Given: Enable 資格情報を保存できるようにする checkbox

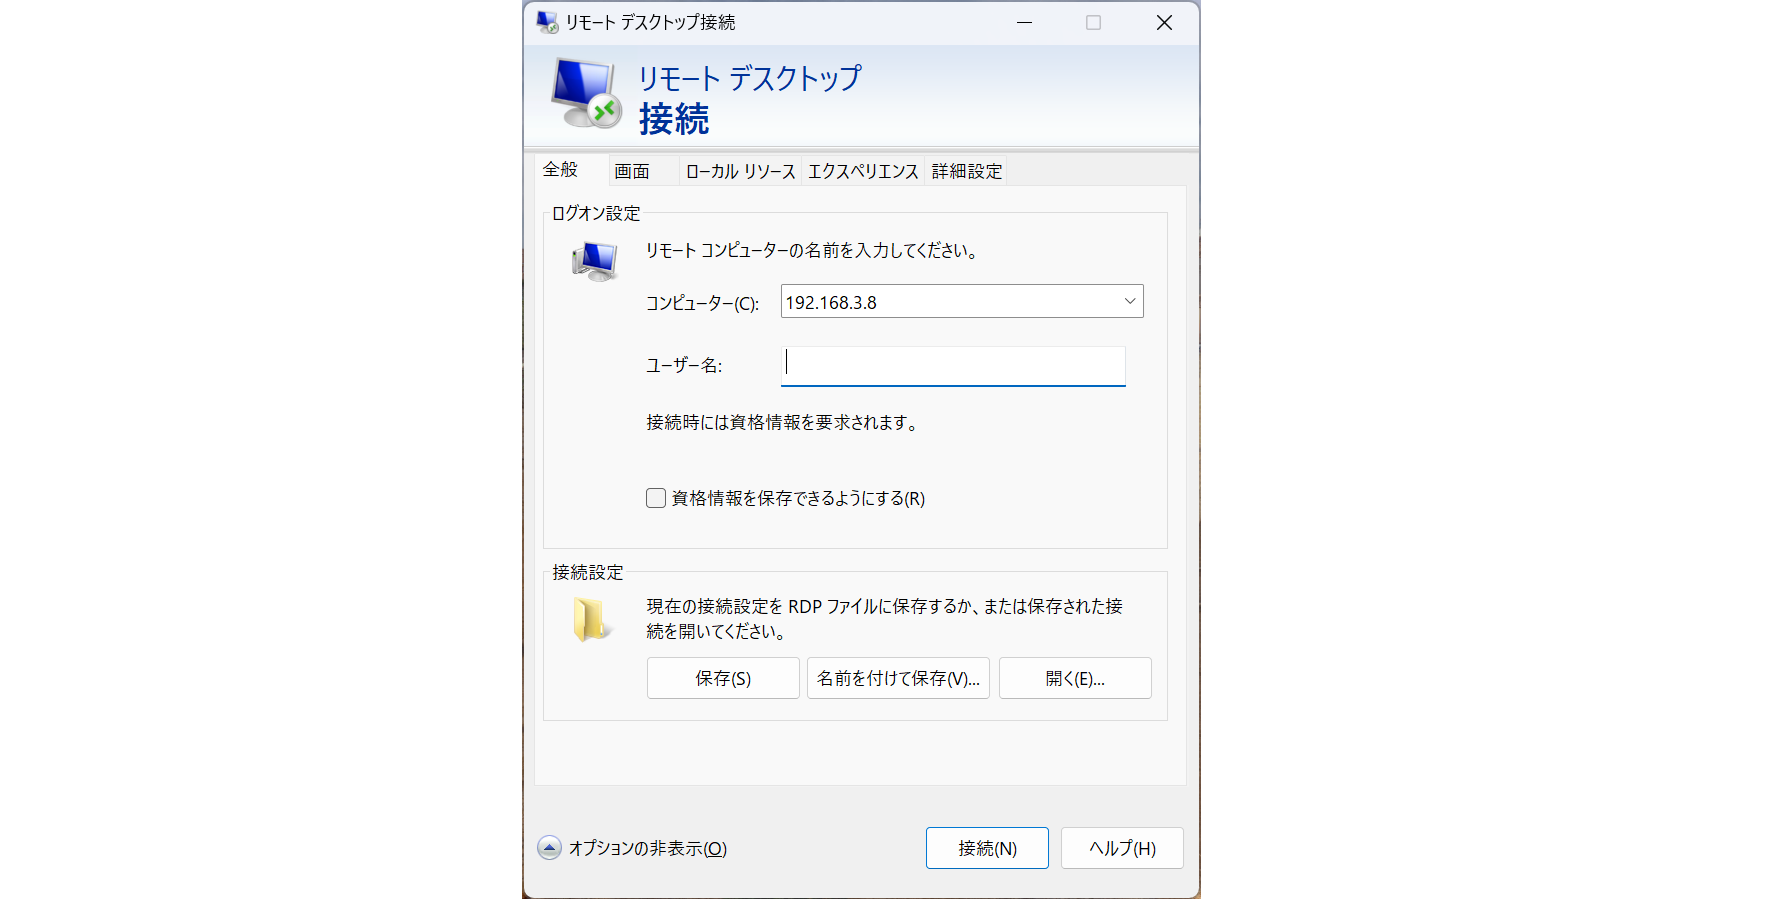Looking at the screenshot, I should [x=656, y=498].
